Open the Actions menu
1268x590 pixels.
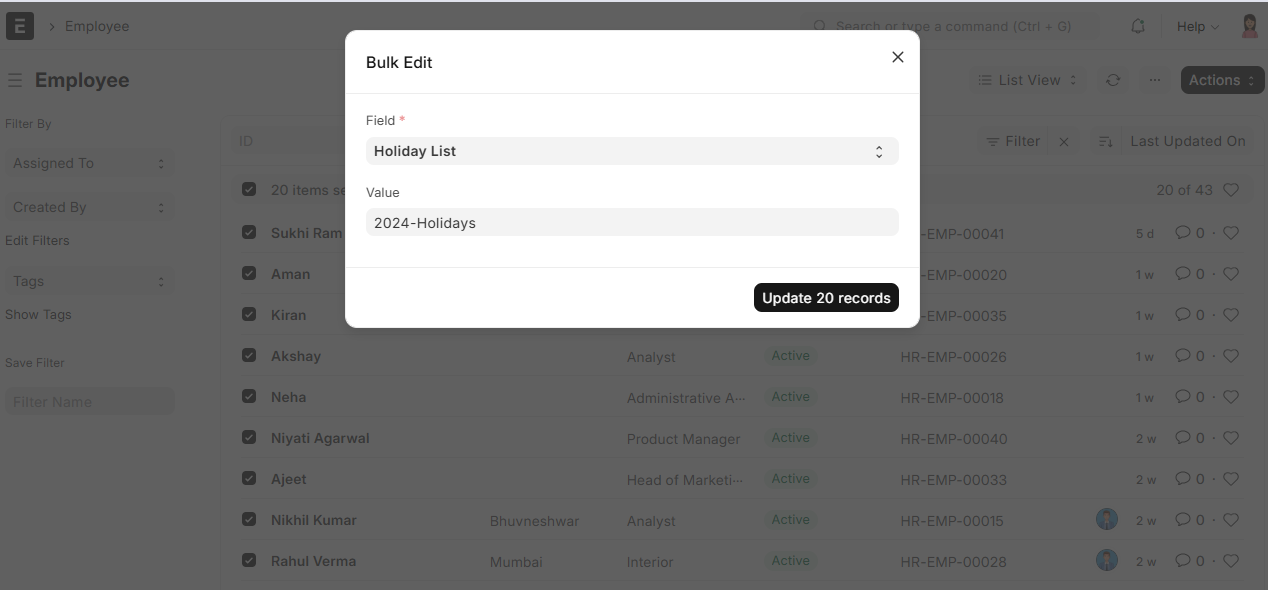[x=1222, y=80]
